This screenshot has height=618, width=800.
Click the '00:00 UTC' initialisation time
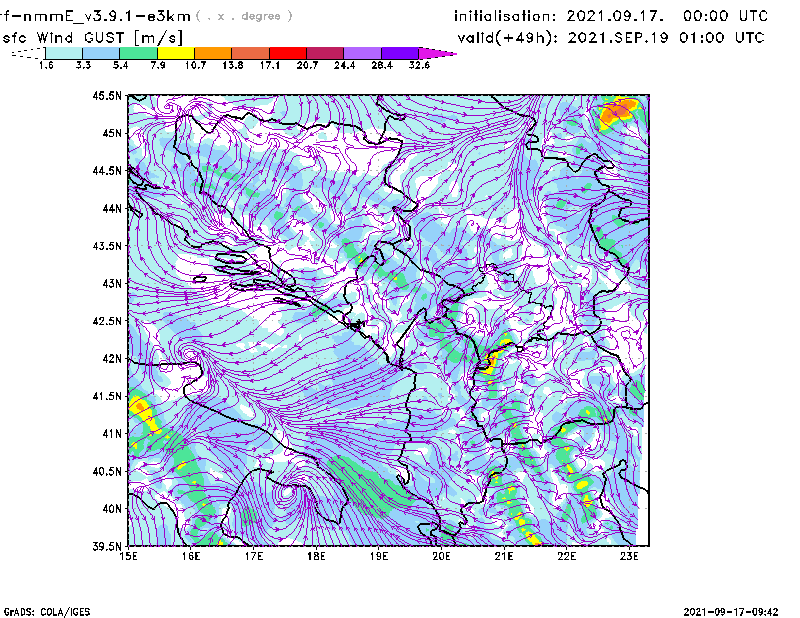726,16
